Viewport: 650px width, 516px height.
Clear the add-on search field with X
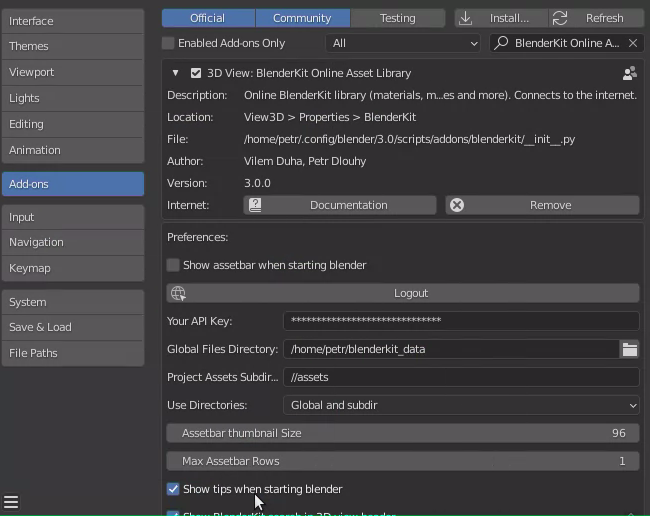coord(632,43)
